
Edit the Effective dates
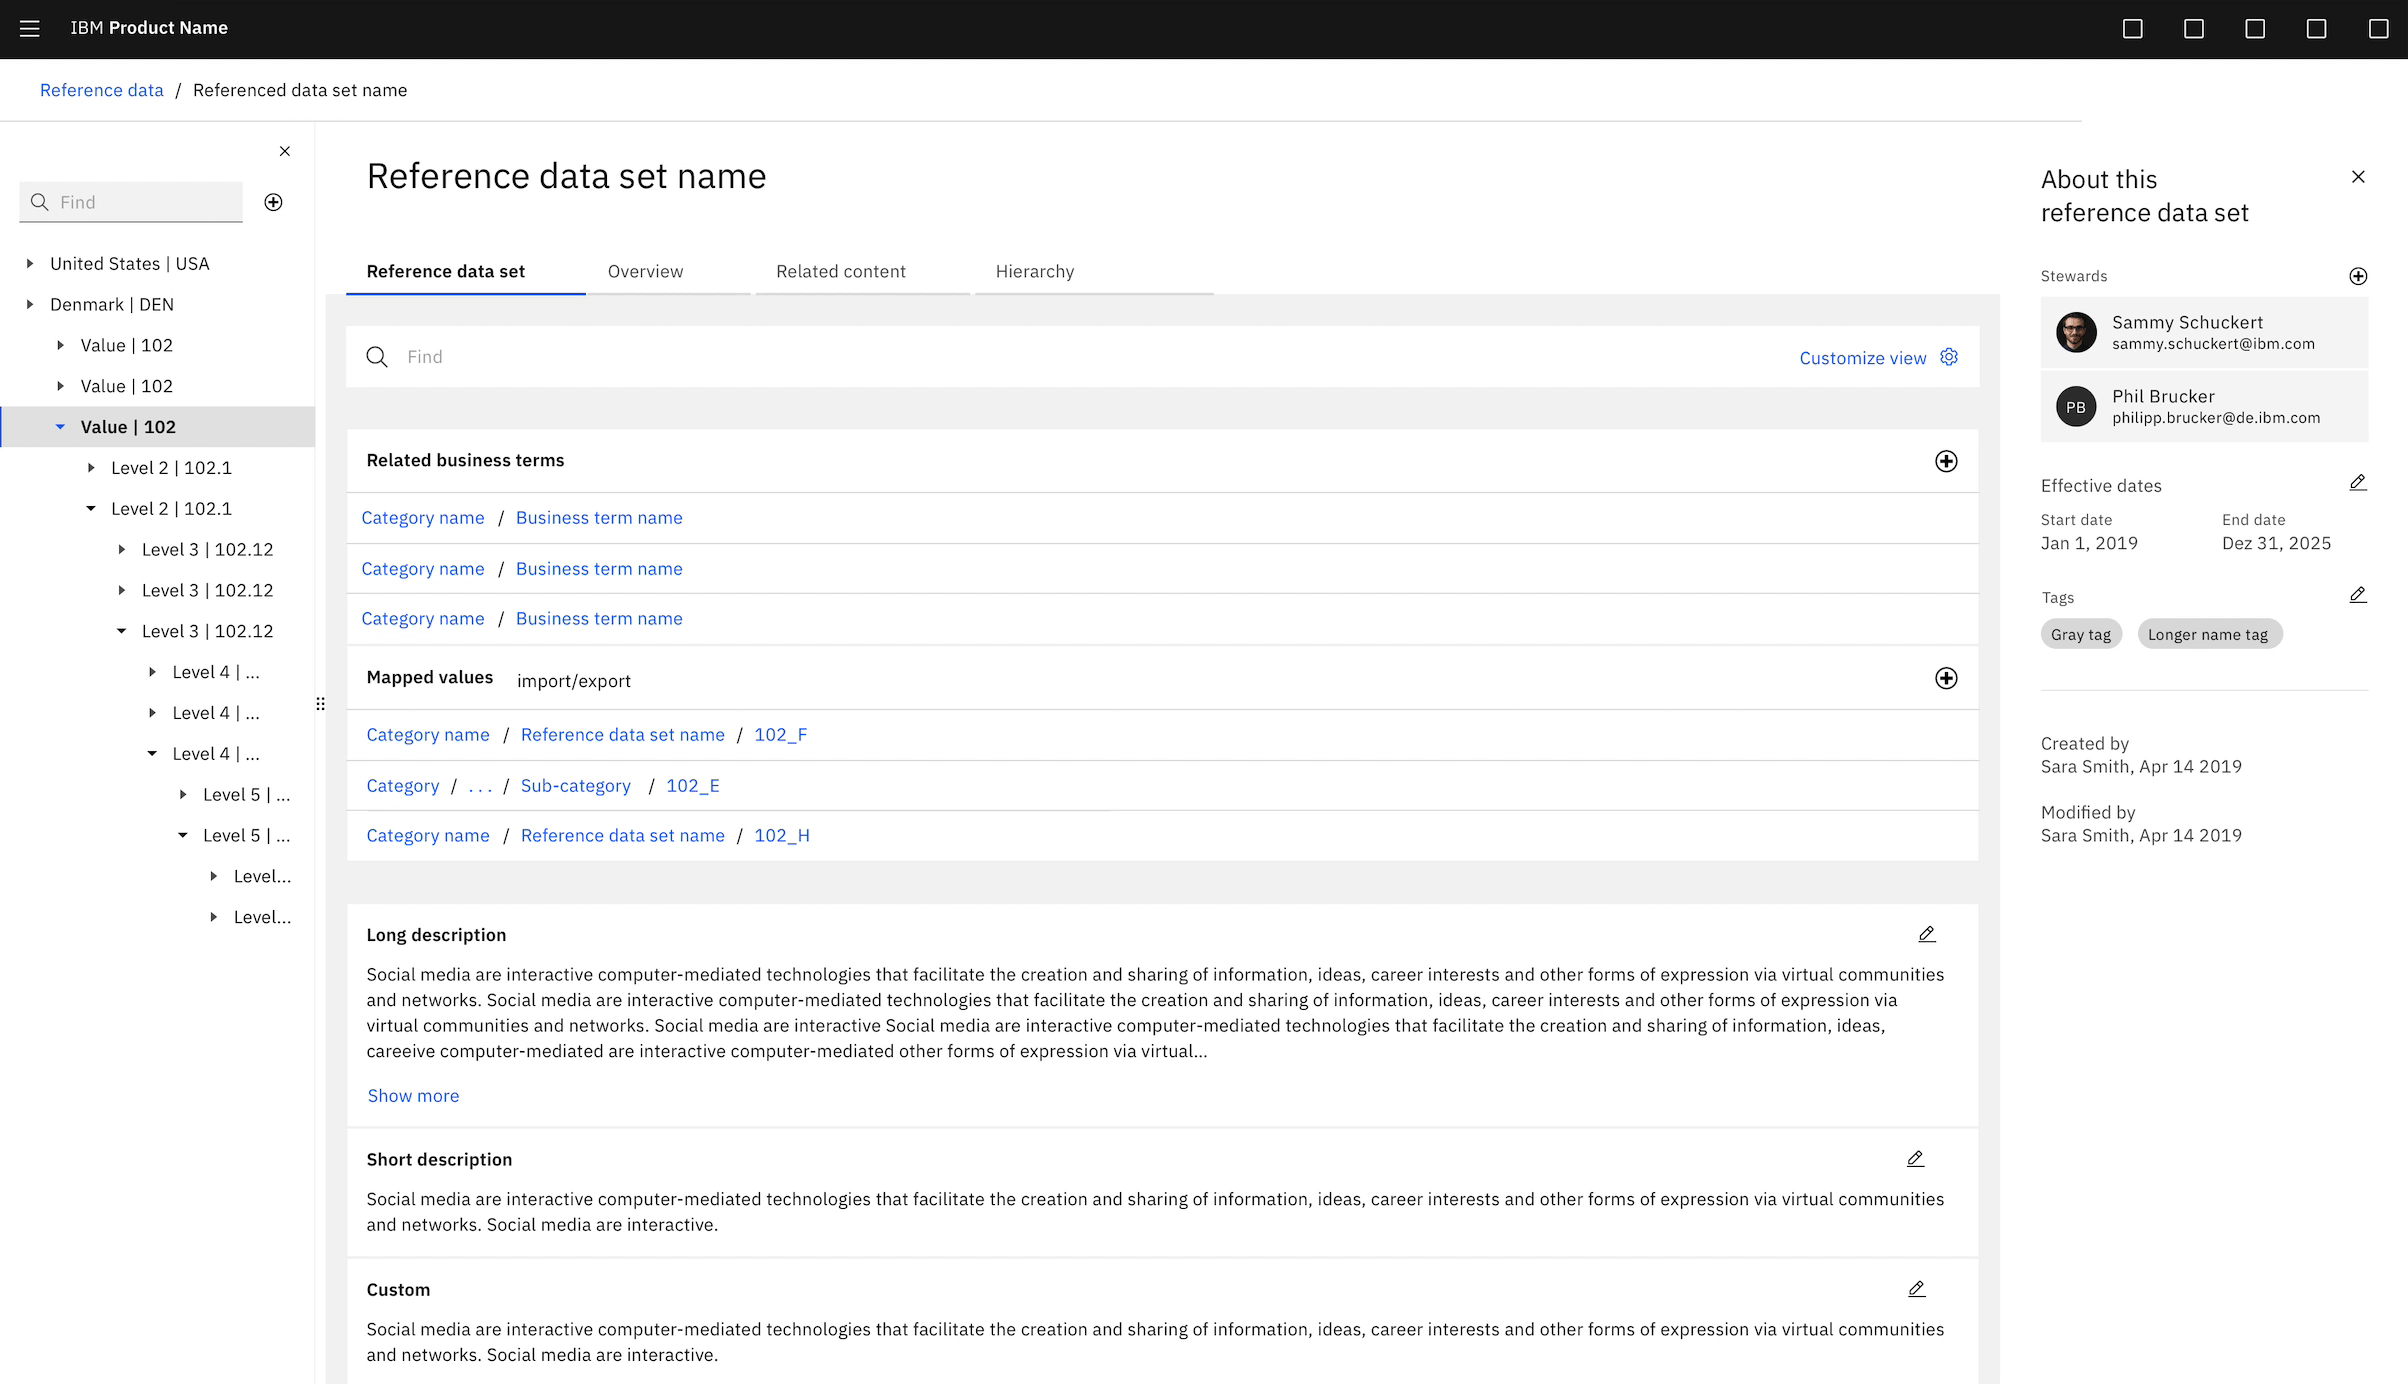click(2357, 483)
